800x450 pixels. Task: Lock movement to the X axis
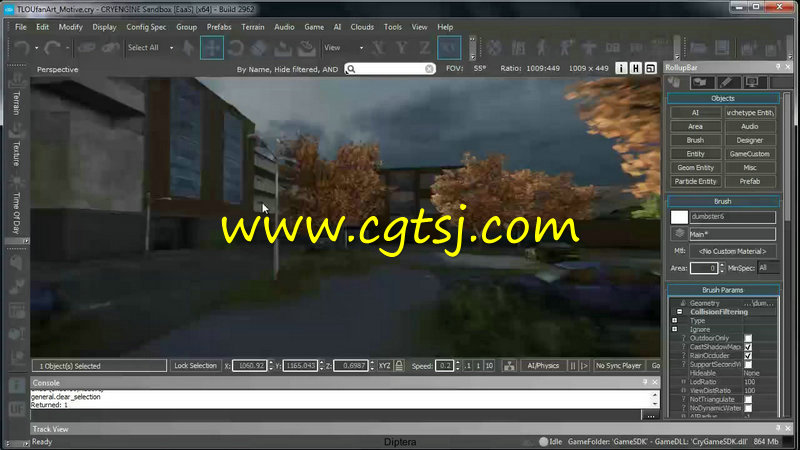378,48
